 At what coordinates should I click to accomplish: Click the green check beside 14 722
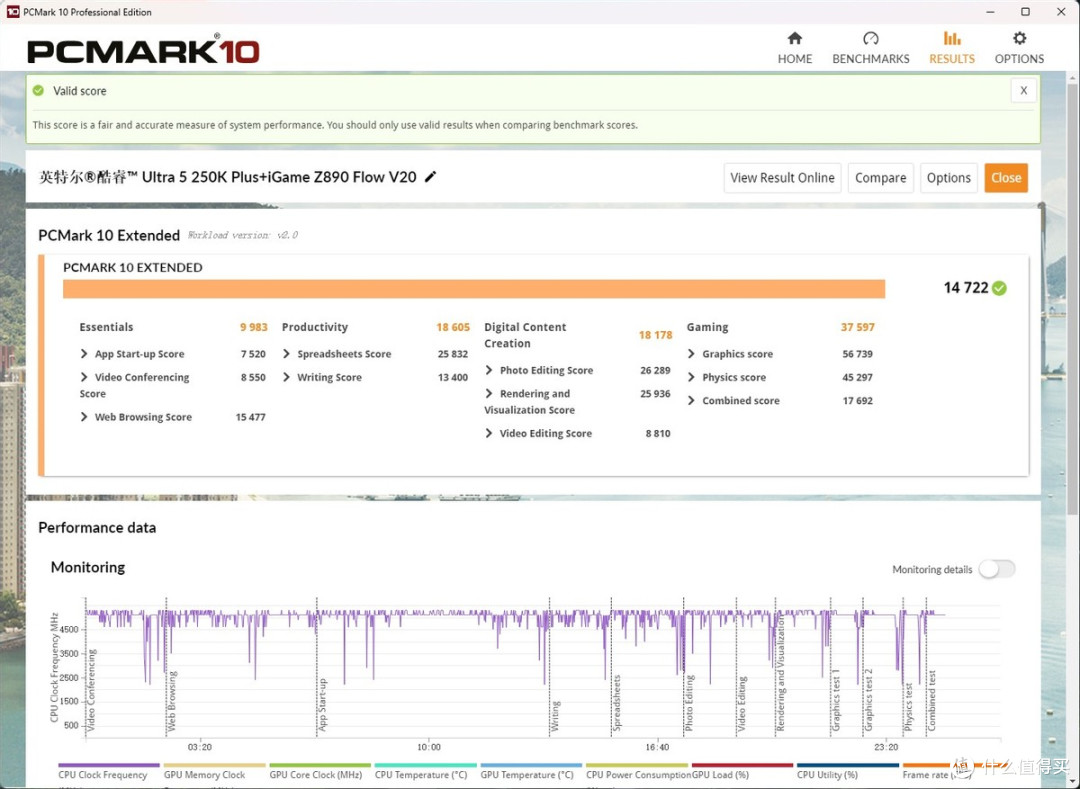pyautogui.click(x=999, y=288)
